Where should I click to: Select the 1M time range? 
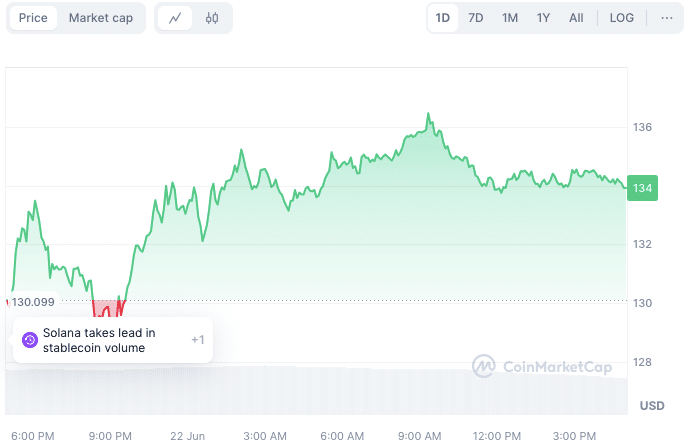pos(510,18)
